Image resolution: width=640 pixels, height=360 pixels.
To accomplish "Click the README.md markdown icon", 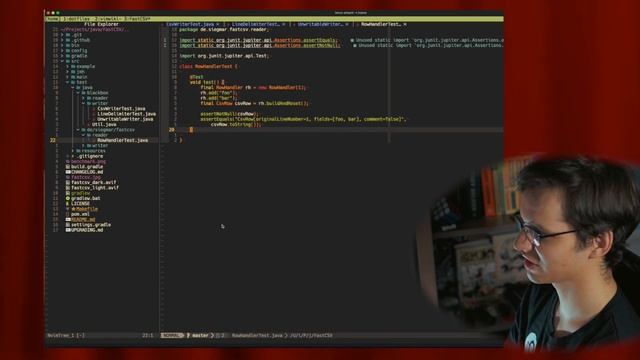I will point(68,220).
